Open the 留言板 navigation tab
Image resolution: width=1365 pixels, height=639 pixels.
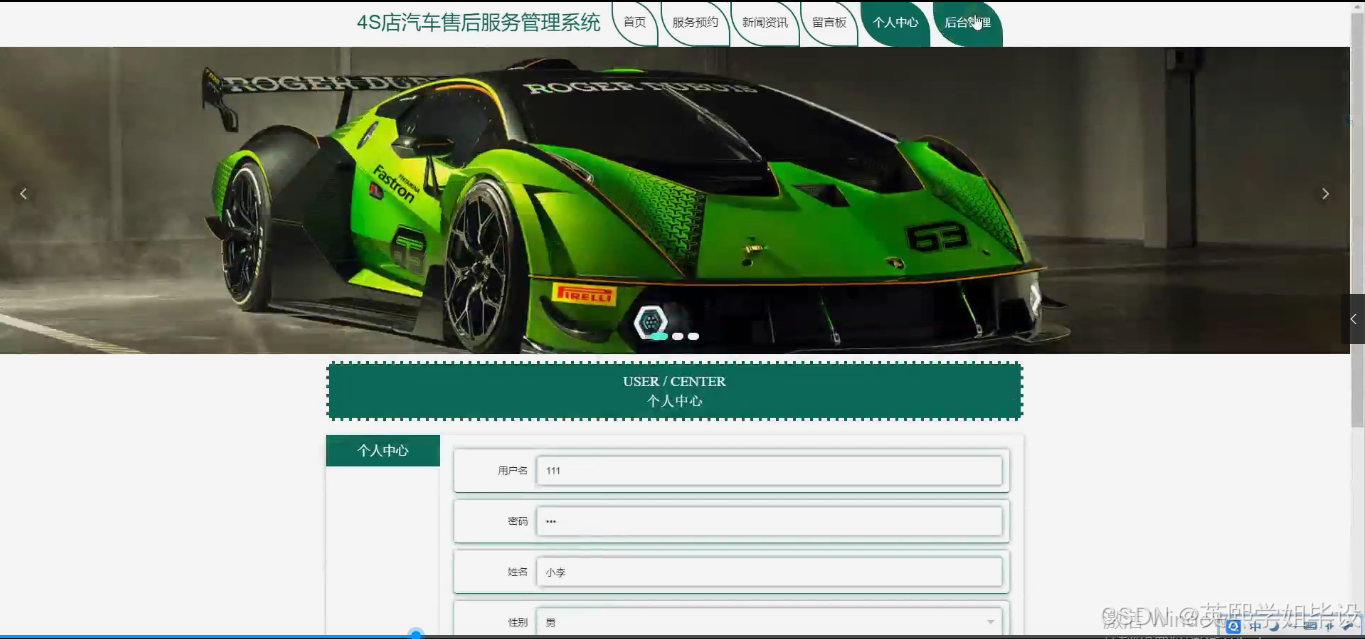coord(829,23)
